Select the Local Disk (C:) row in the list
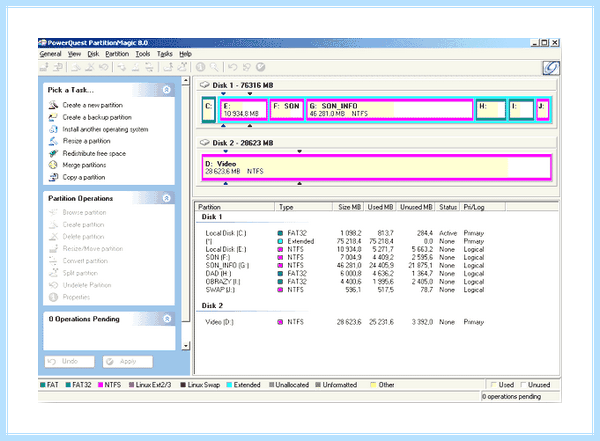The height and width of the screenshot is (441, 600). tap(344, 233)
